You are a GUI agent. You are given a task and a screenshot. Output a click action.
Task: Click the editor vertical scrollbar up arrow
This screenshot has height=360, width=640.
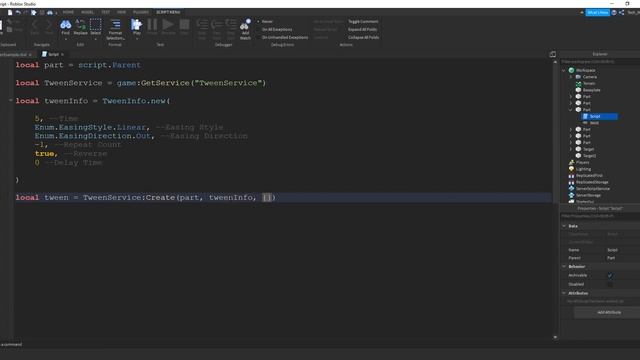[x=555, y=62]
